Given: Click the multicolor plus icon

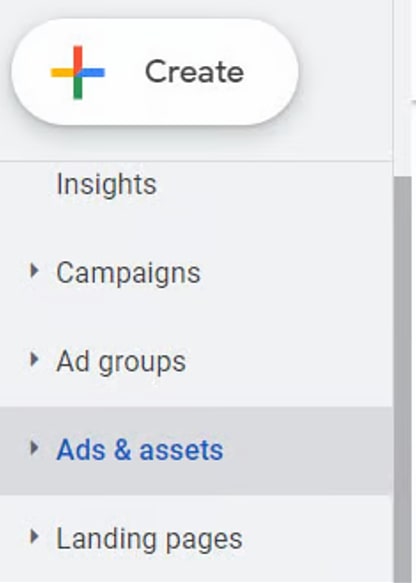Looking at the screenshot, I should (x=78, y=73).
